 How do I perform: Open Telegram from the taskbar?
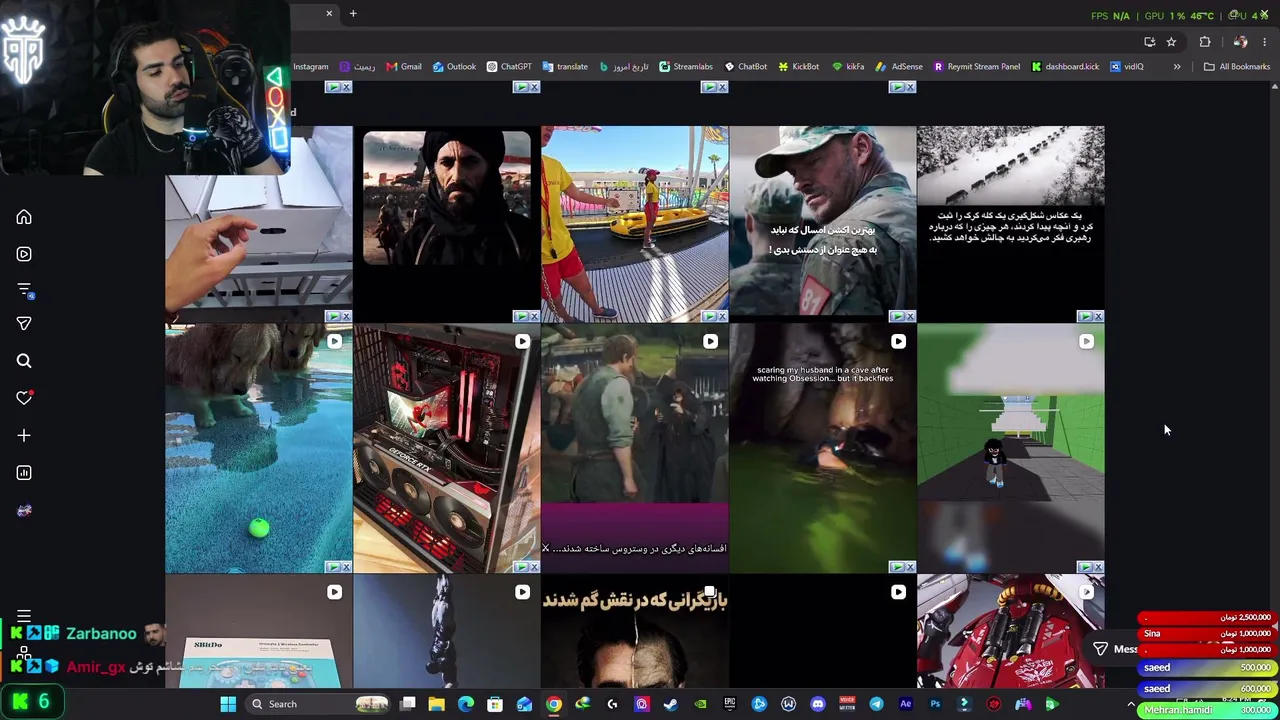876,704
